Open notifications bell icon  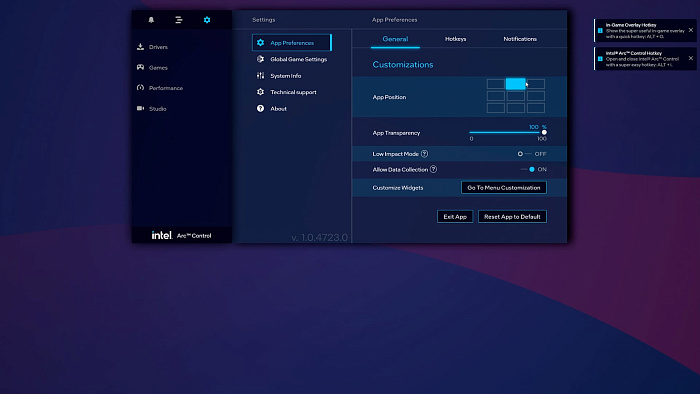[x=151, y=20]
